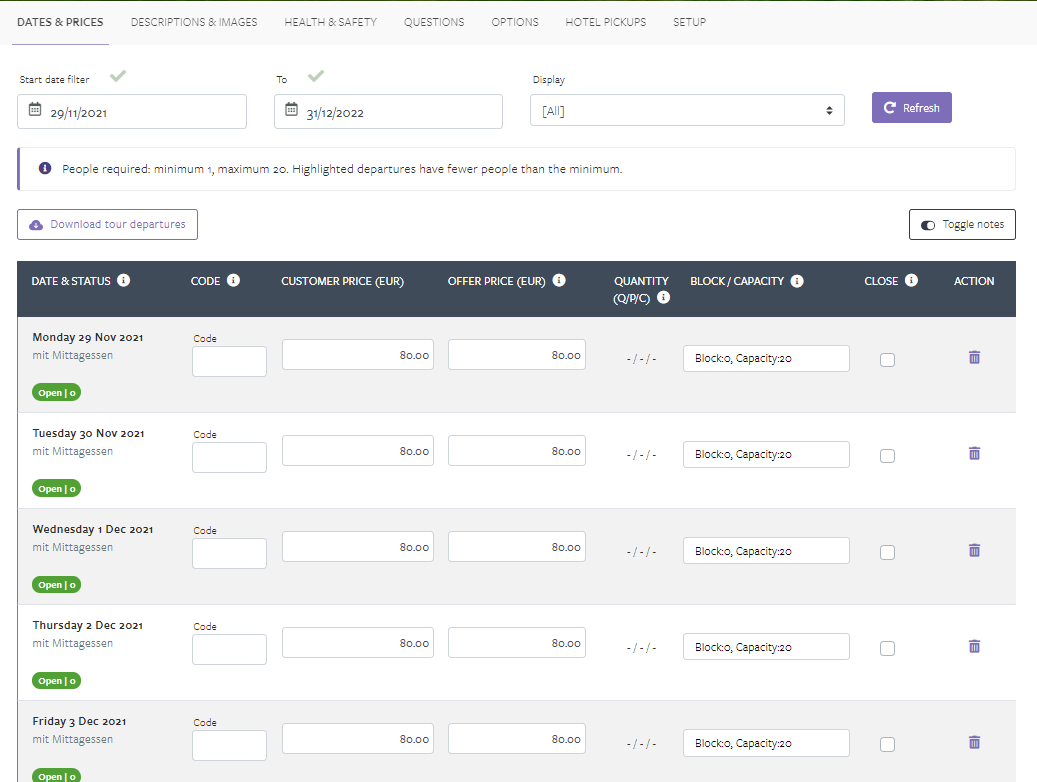Open Health & Safety tab
The width and height of the screenshot is (1037, 782).
(331, 22)
